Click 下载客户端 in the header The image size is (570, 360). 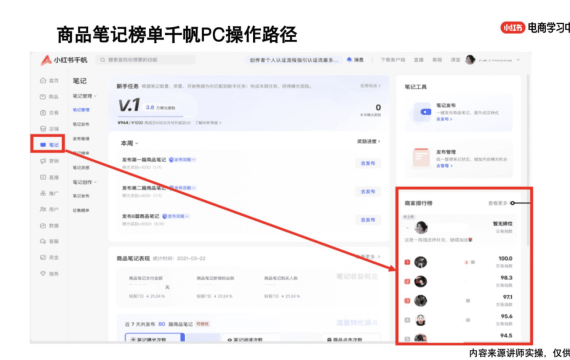(x=393, y=60)
